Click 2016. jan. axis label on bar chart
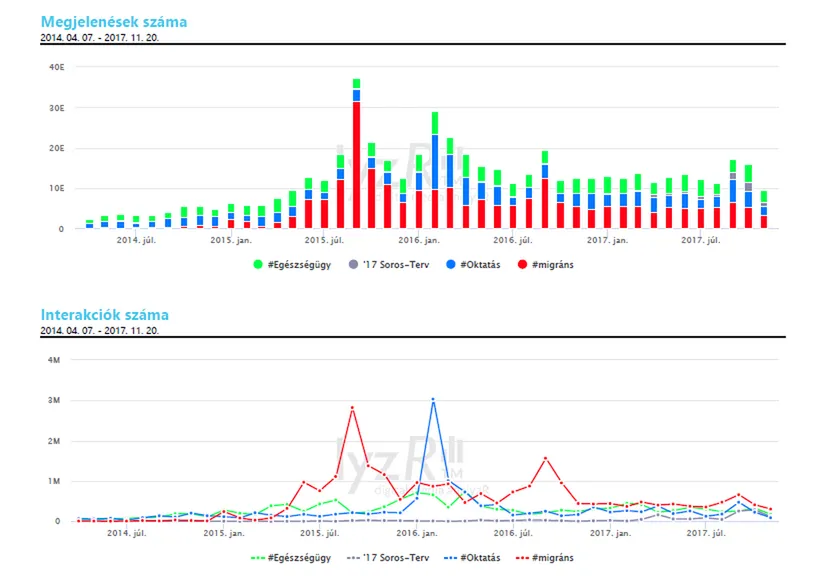The width and height of the screenshot is (827, 576). [418, 241]
